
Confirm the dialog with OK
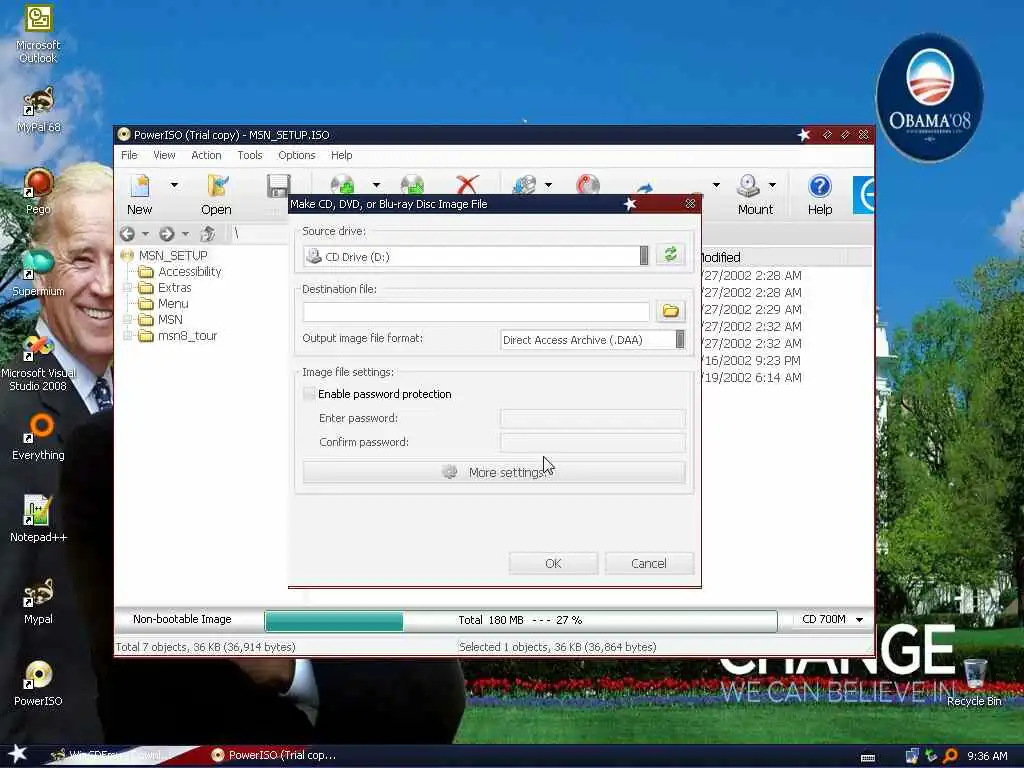tap(553, 564)
